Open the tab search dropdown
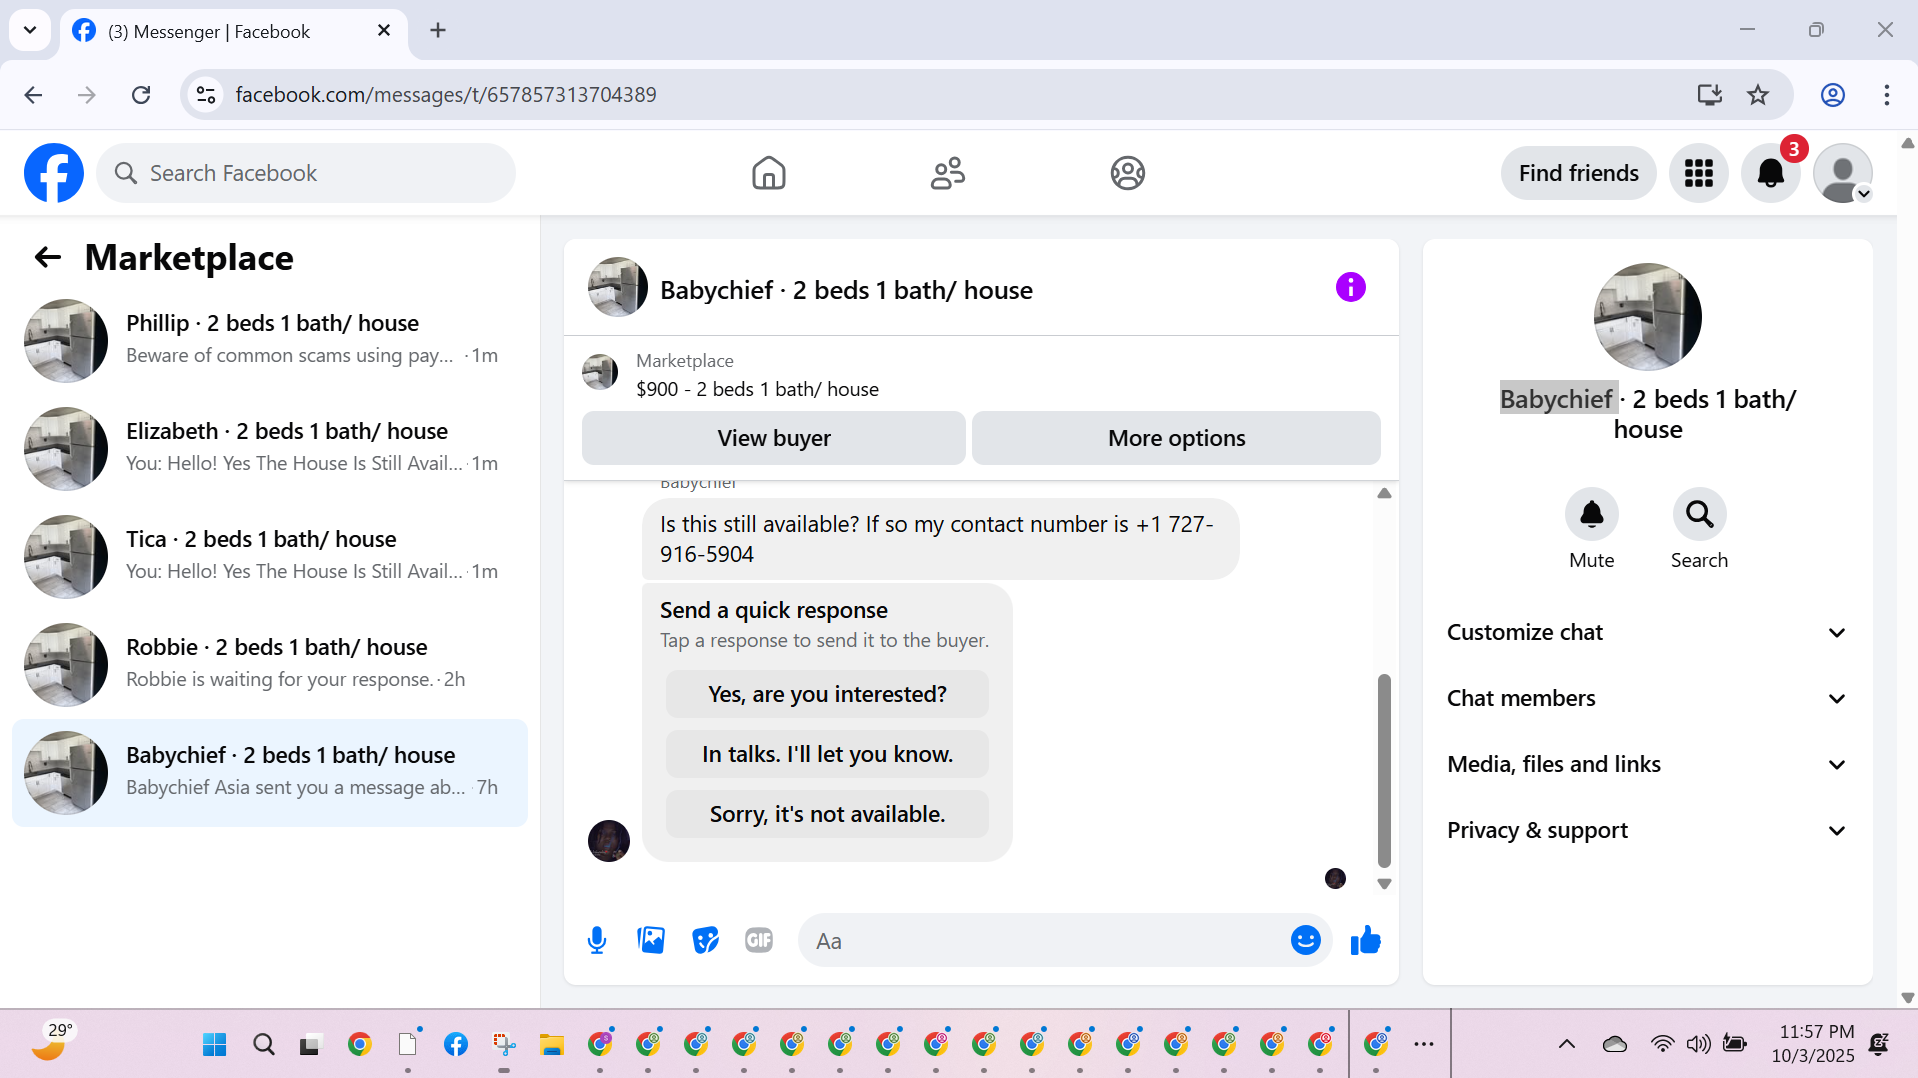This screenshot has height=1078, width=1918. point(30,30)
